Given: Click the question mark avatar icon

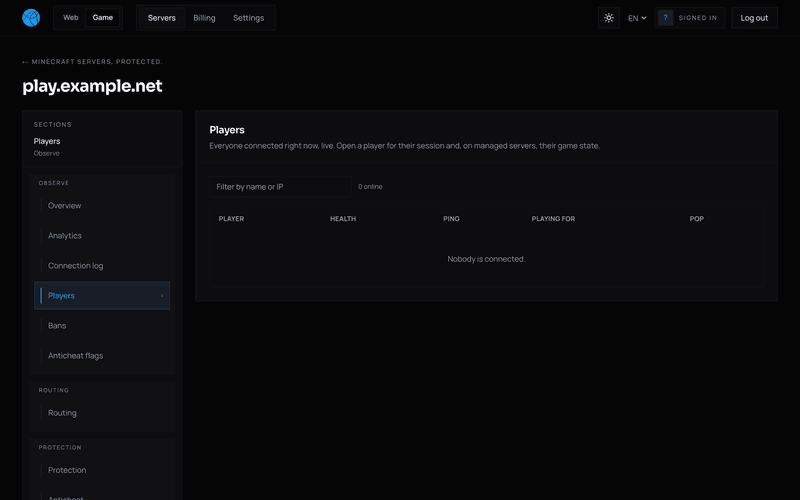Looking at the screenshot, I should pos(665,18).
